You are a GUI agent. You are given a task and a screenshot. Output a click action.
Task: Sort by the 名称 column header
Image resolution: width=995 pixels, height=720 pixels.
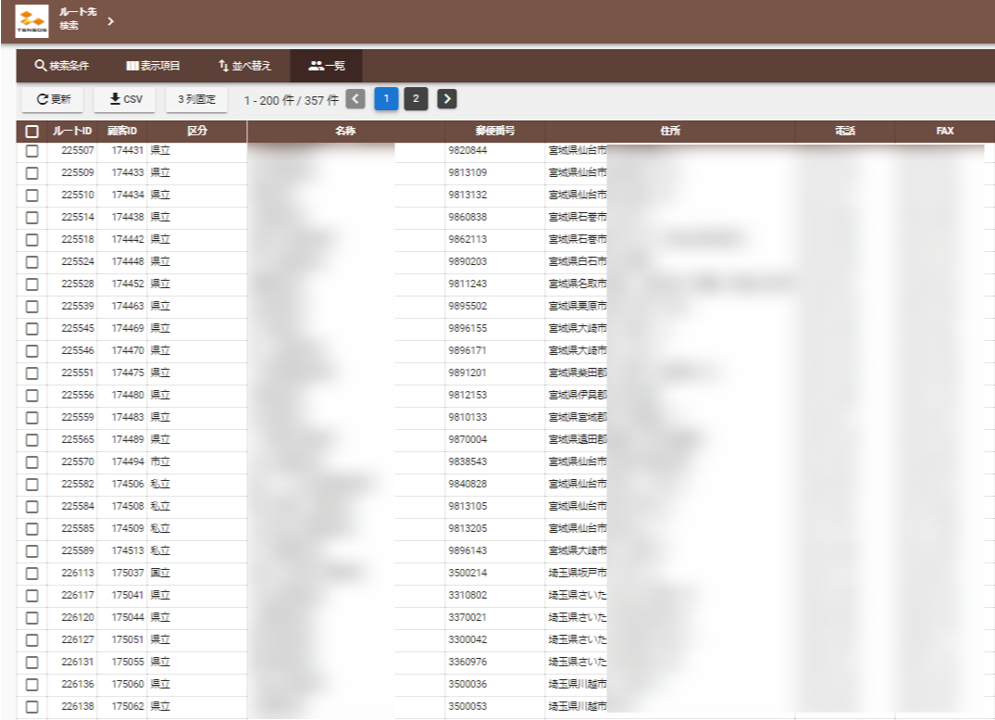coord(346,131)
